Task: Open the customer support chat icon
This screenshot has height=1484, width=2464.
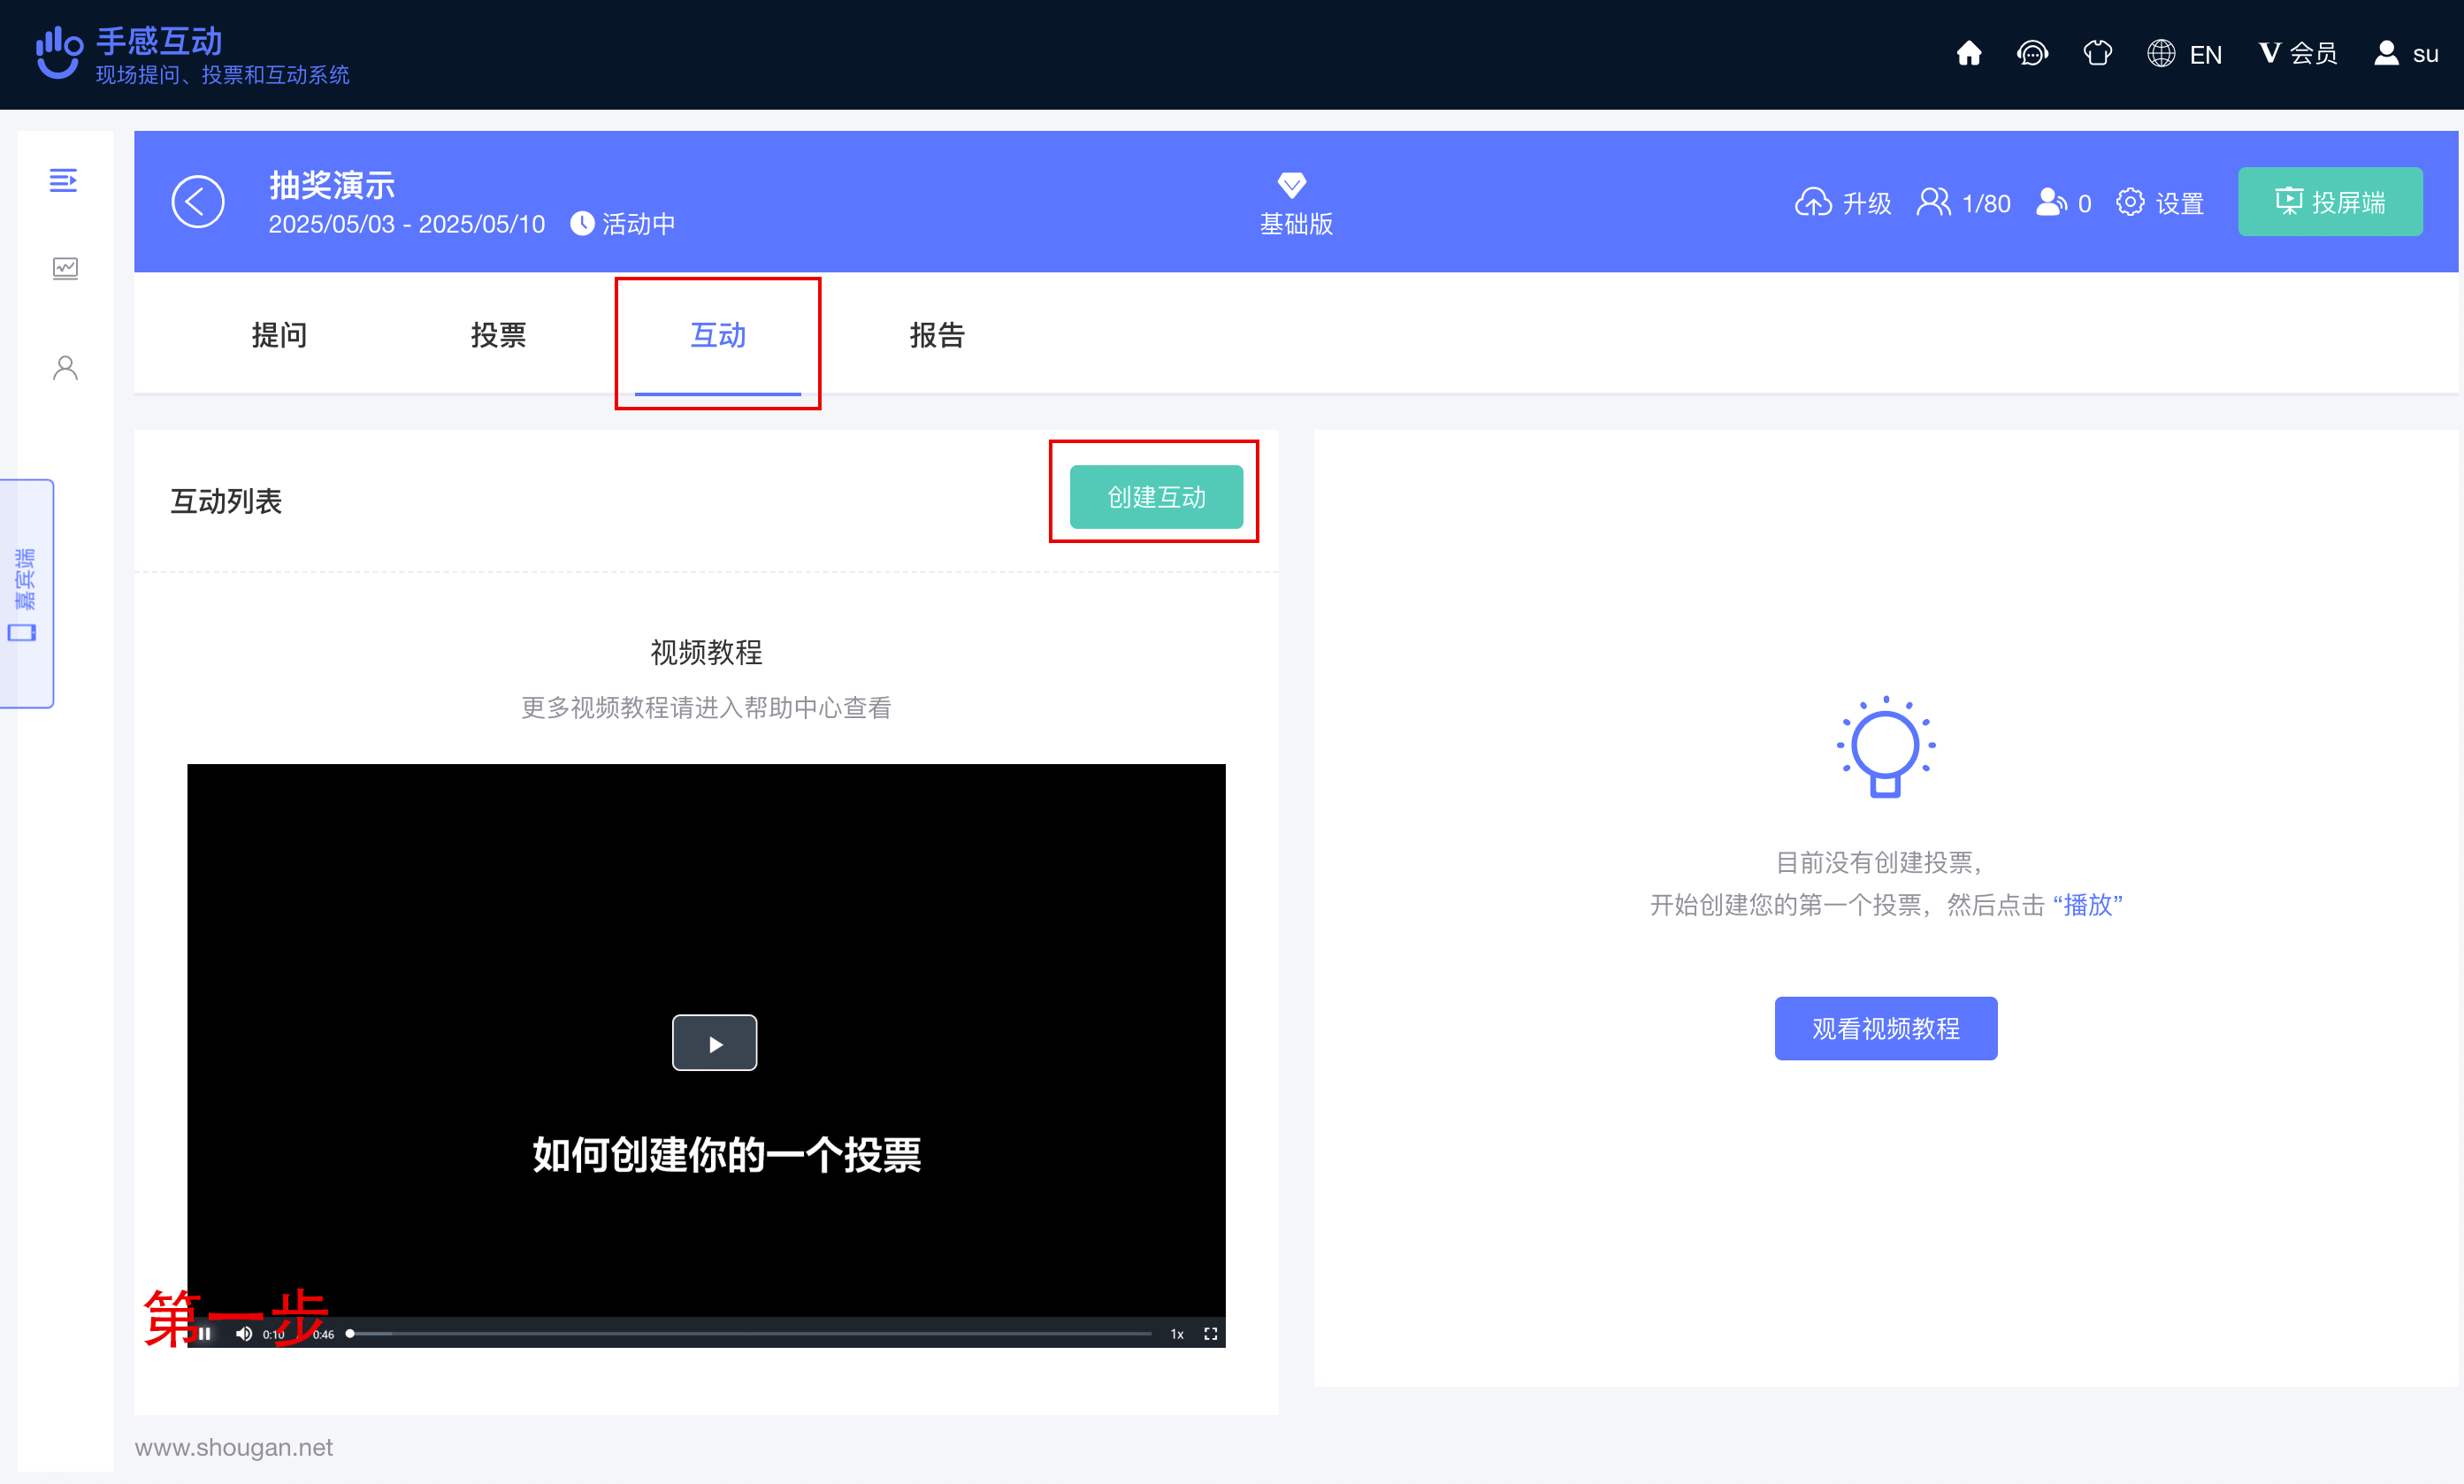Action: (x=2032, y=53)
